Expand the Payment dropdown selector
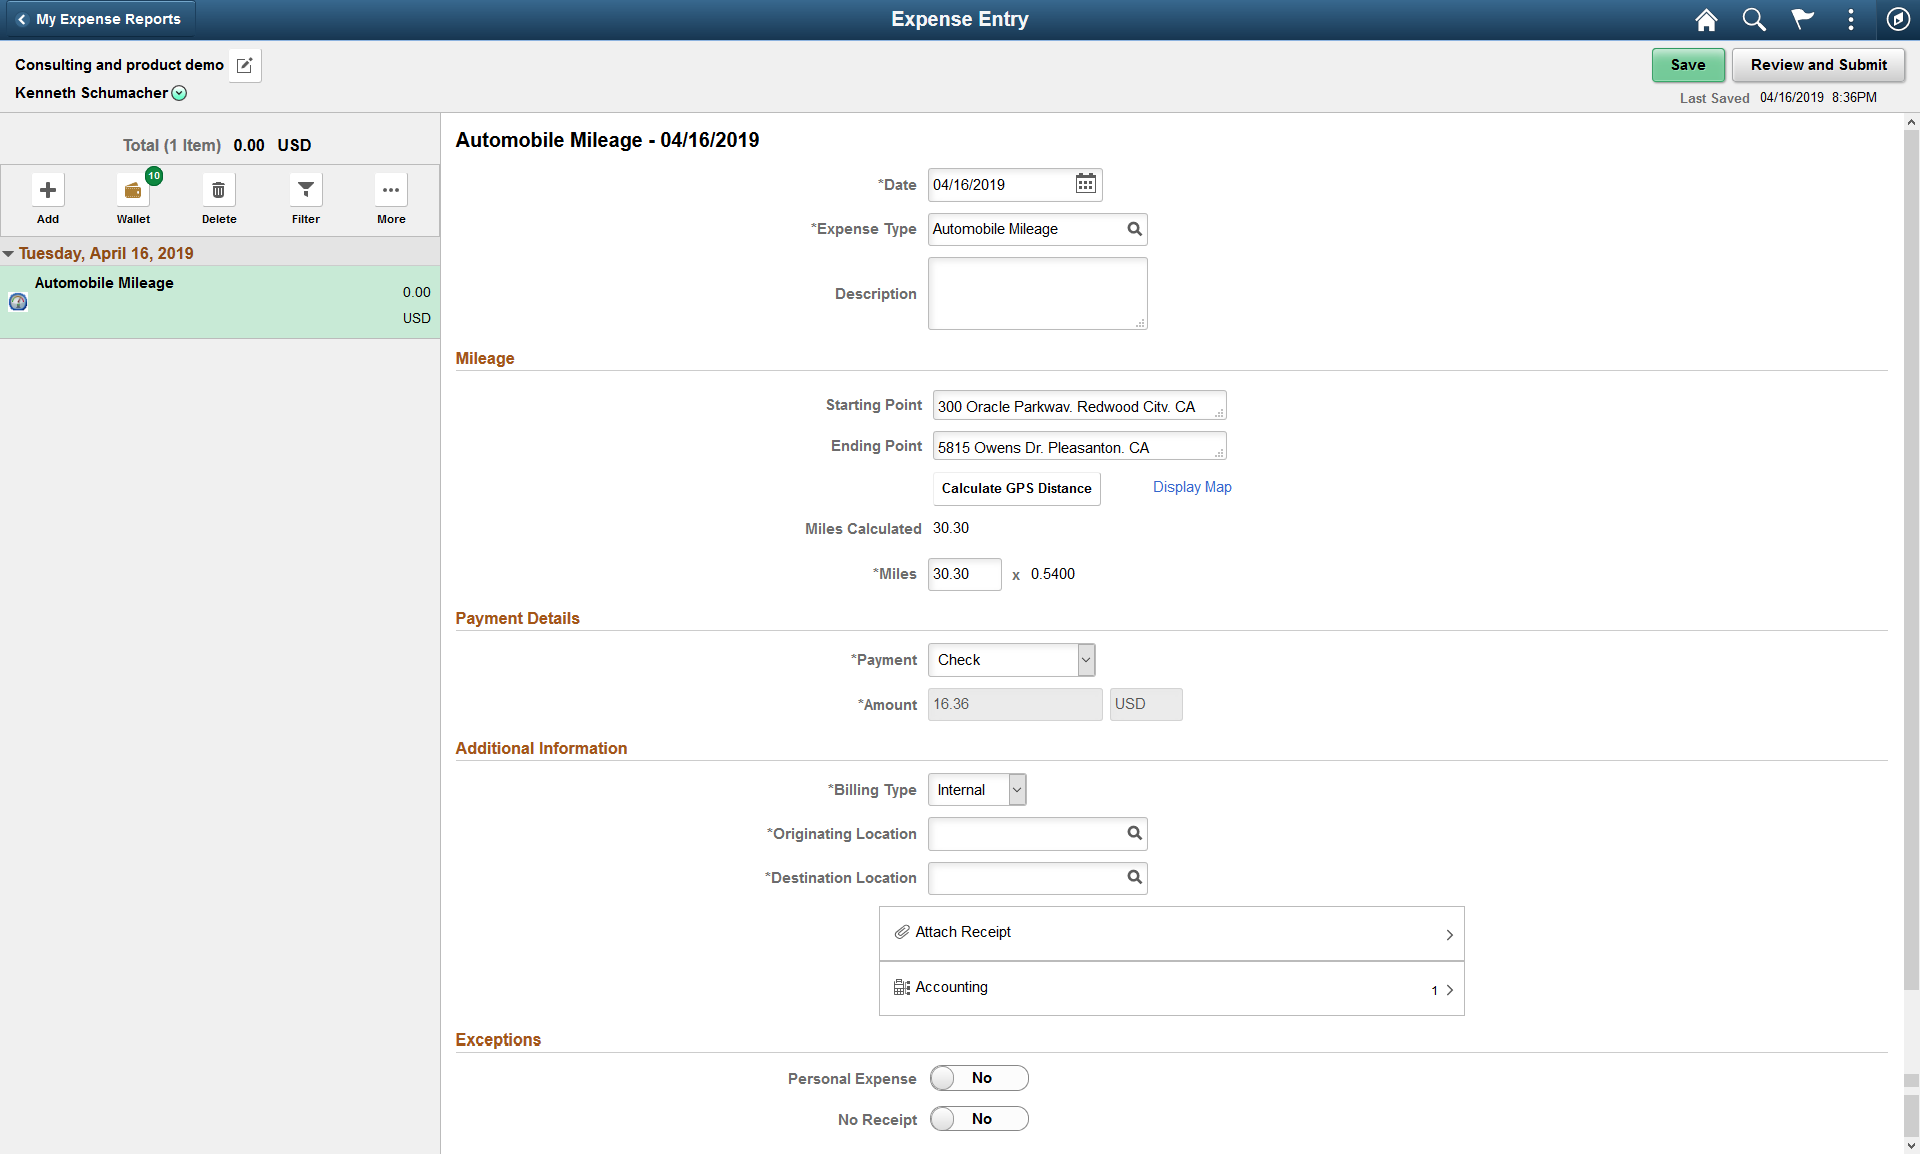 [1083, 660]
